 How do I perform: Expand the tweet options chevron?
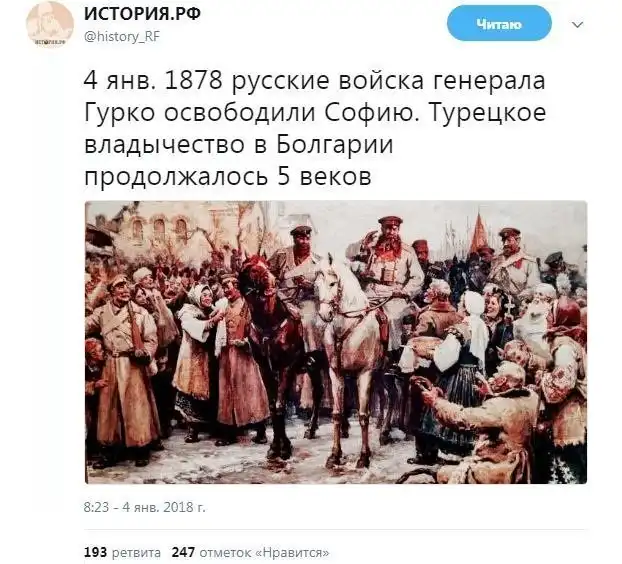[578, 25]
